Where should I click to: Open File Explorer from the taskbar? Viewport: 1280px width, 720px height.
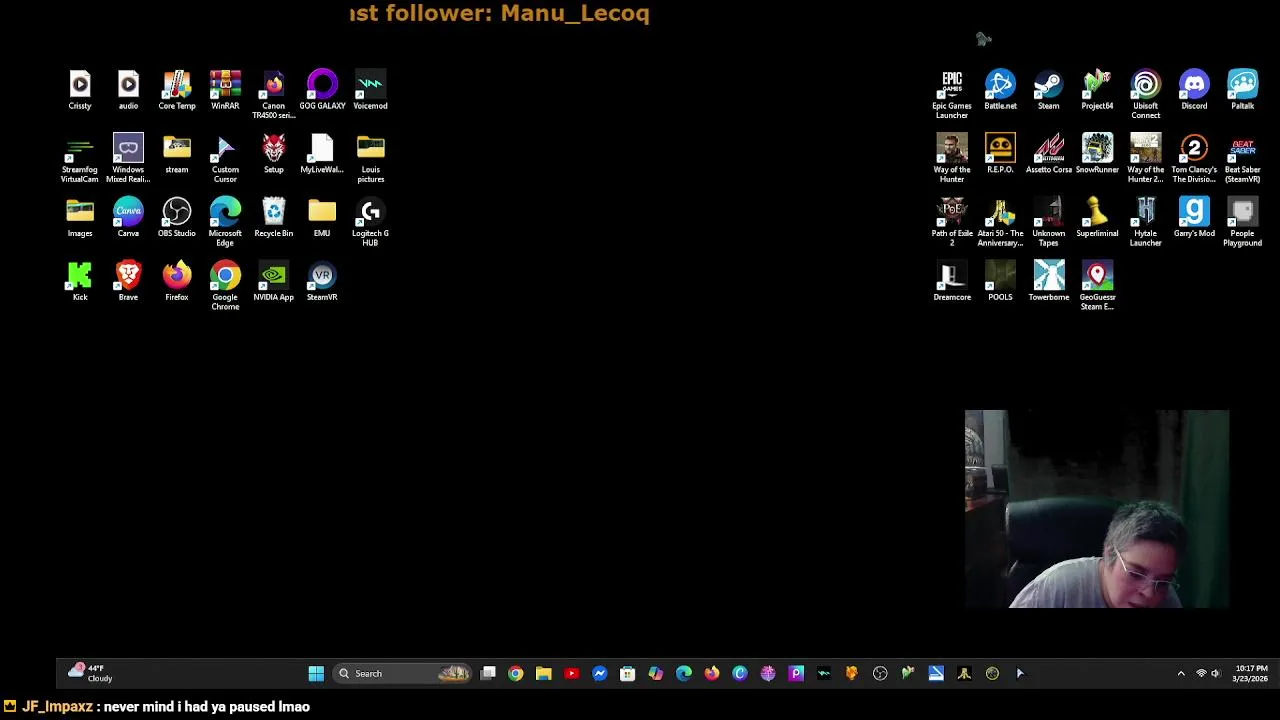[543, 674]
